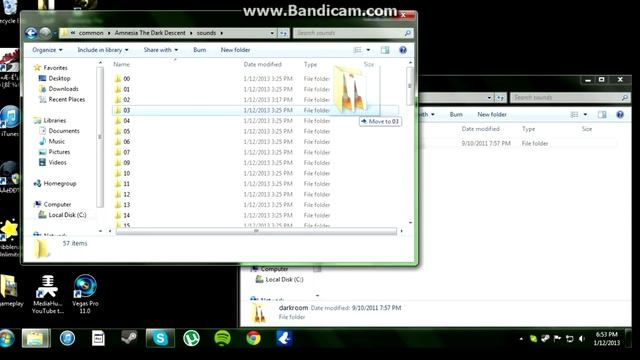The width and height of the screenshot is (640, 360).
Task: Click the Back arrow in front Explorer window
Action: [31, 33]
